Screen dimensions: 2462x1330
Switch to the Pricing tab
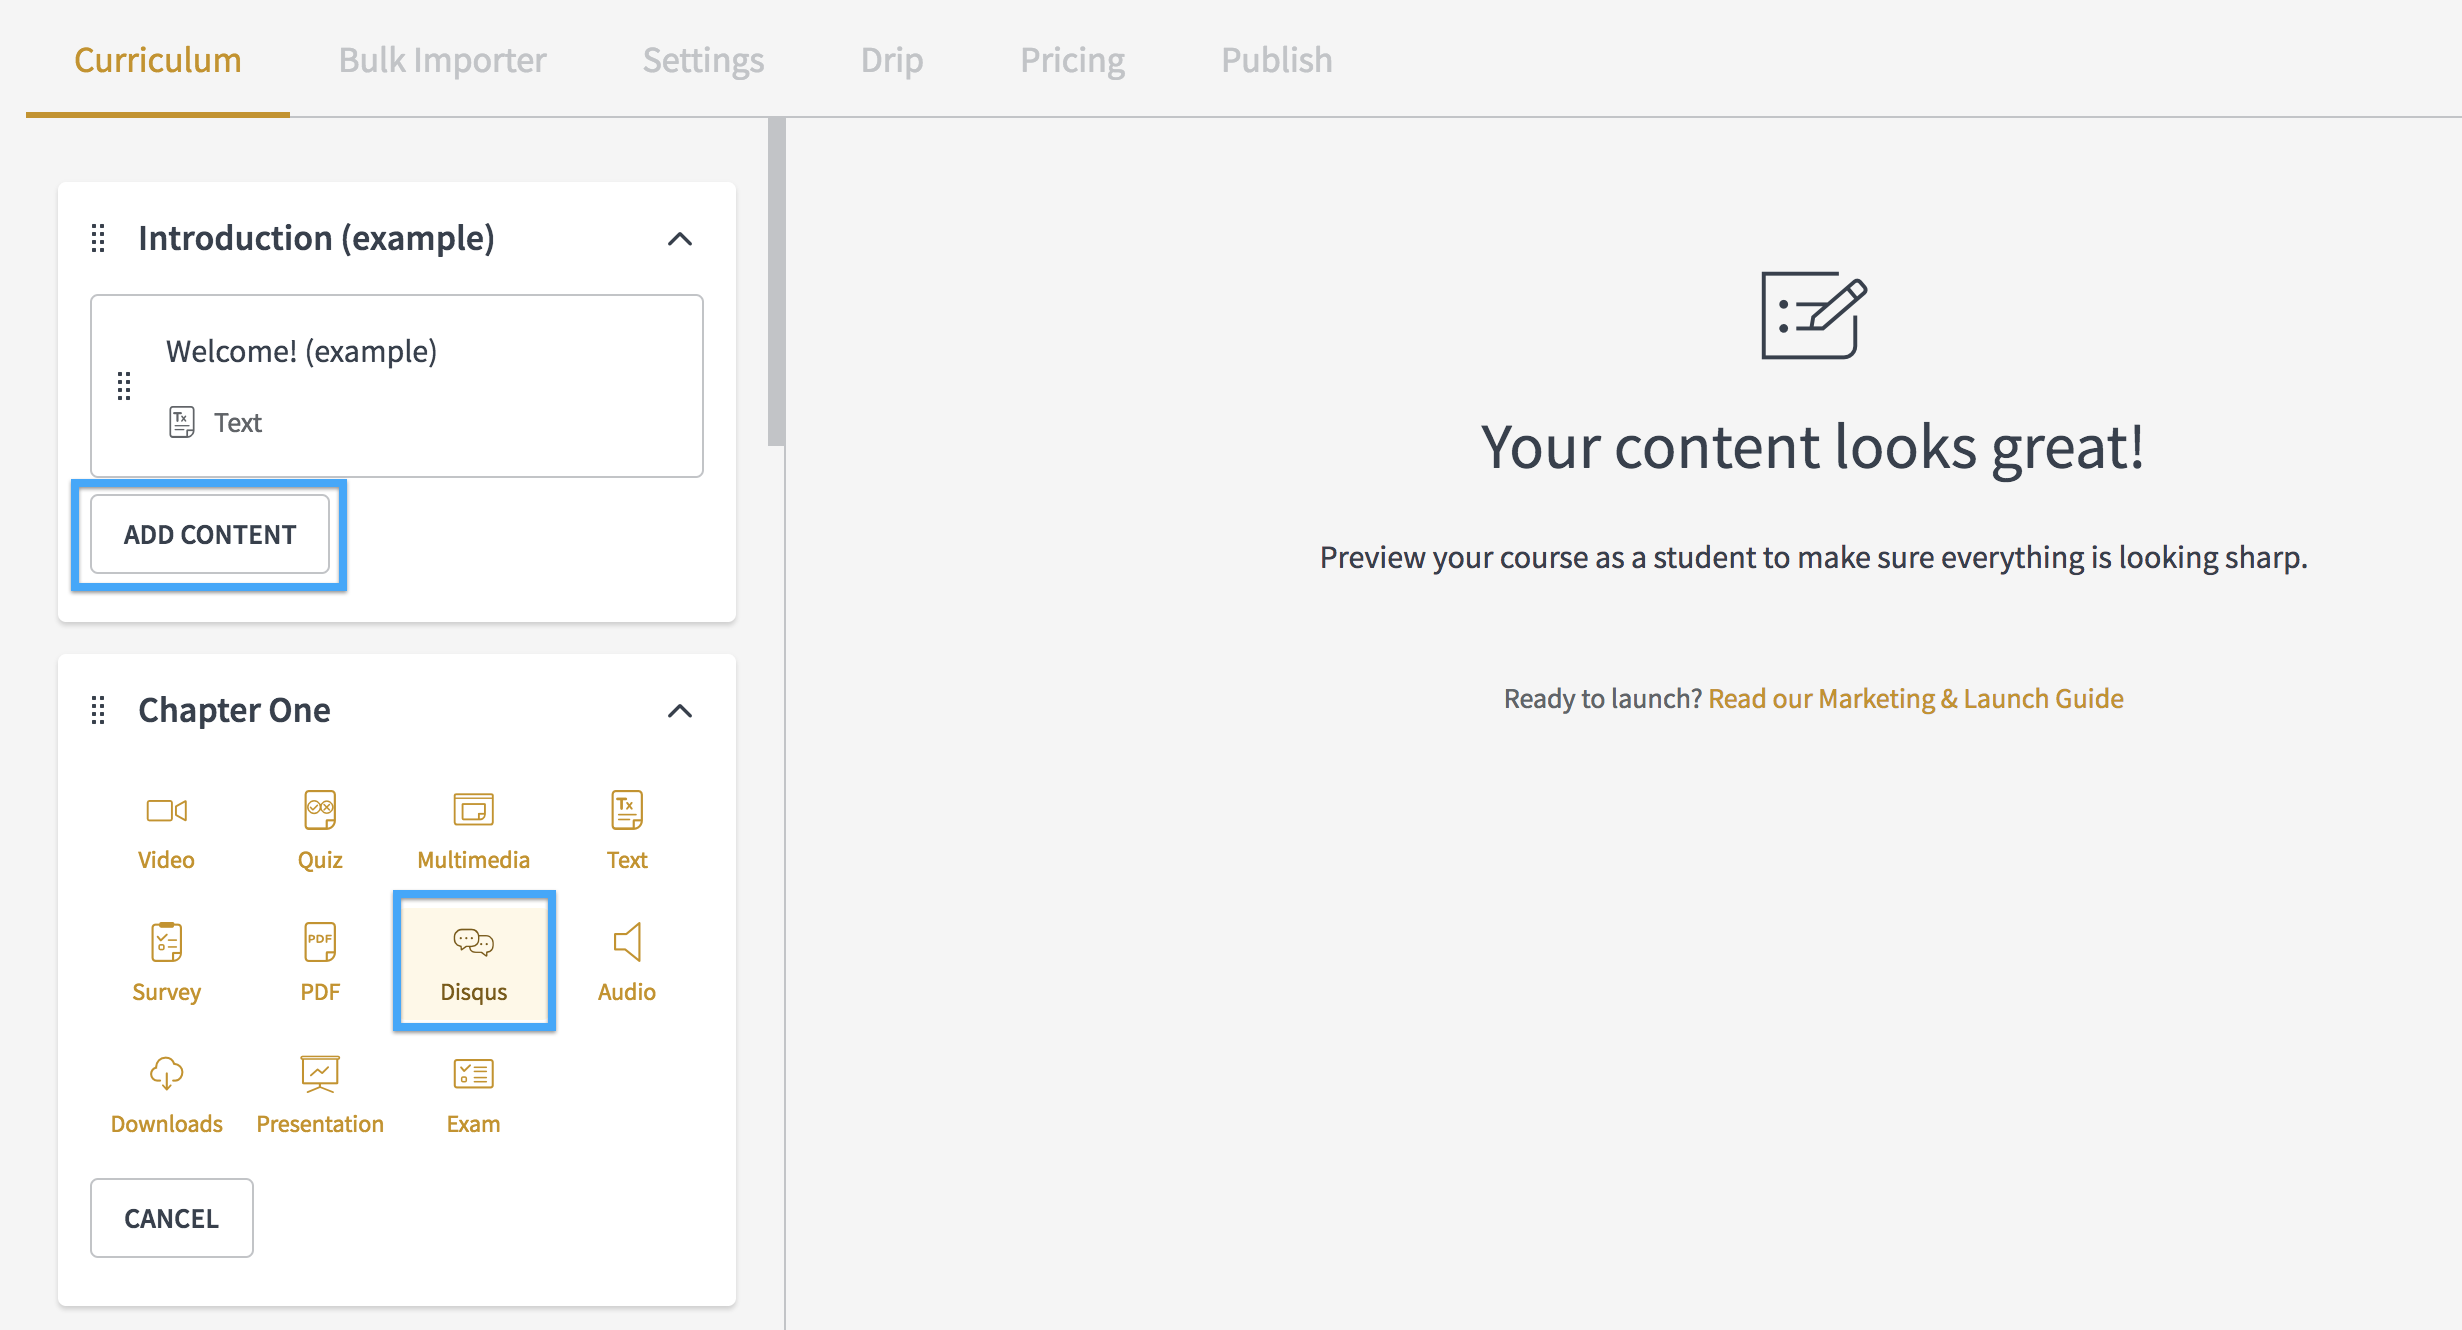(x=1072, y=60)
